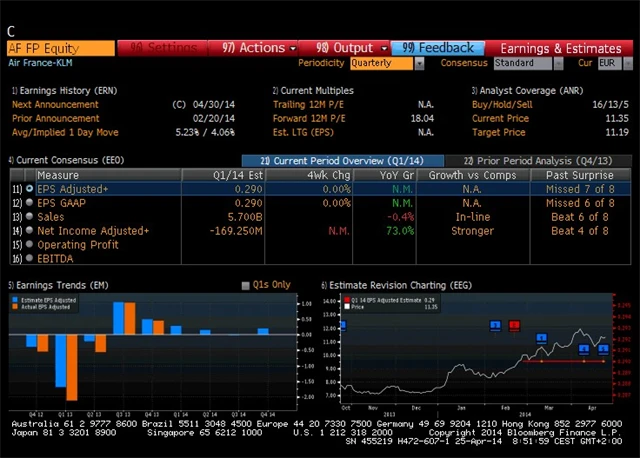640x458 pixels.
Task: Click the EUR currency field
Action: click(610, 63)
